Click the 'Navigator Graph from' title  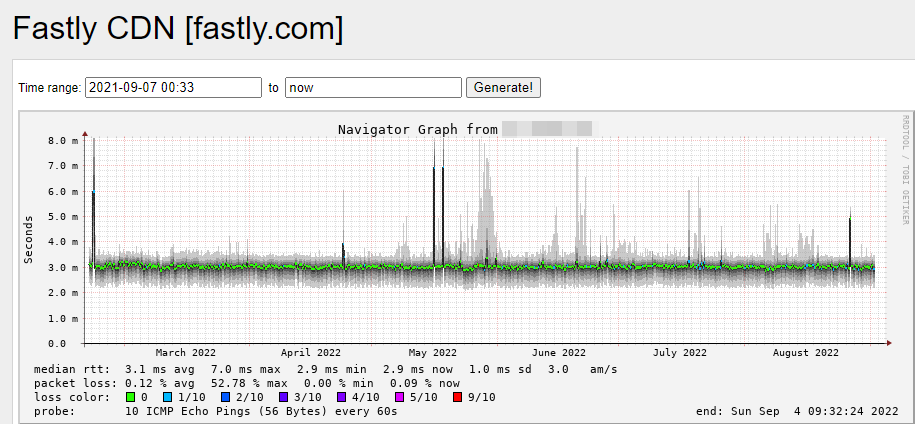coord(417,129)
